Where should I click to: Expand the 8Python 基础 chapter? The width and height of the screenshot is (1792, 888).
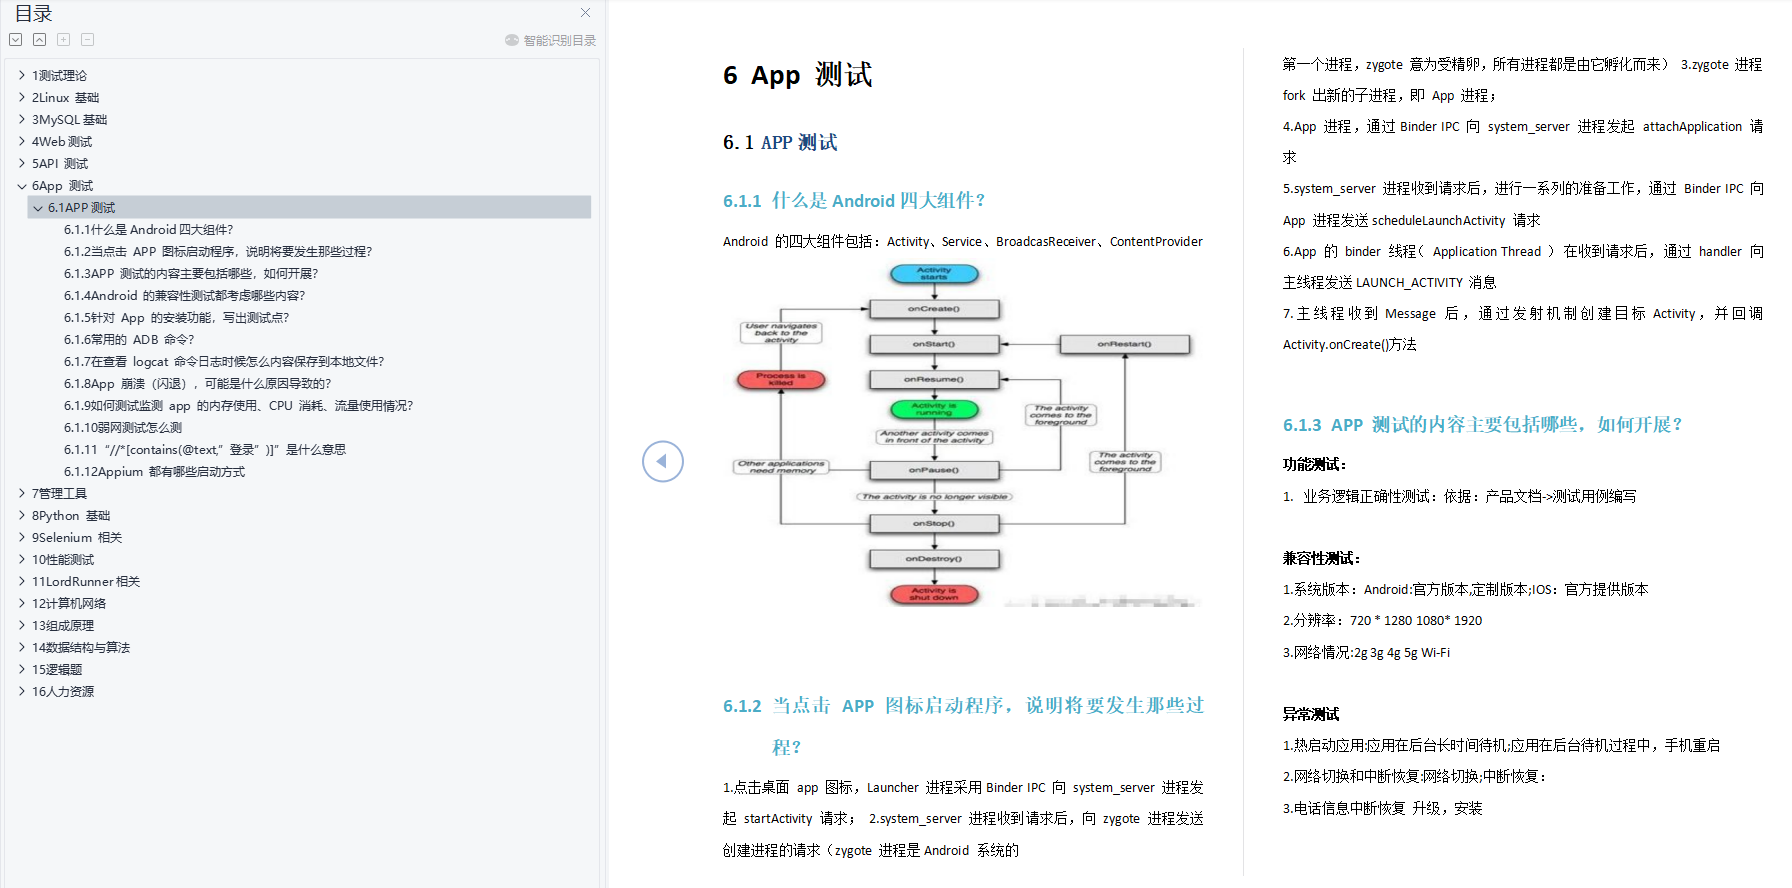point(22,515)
